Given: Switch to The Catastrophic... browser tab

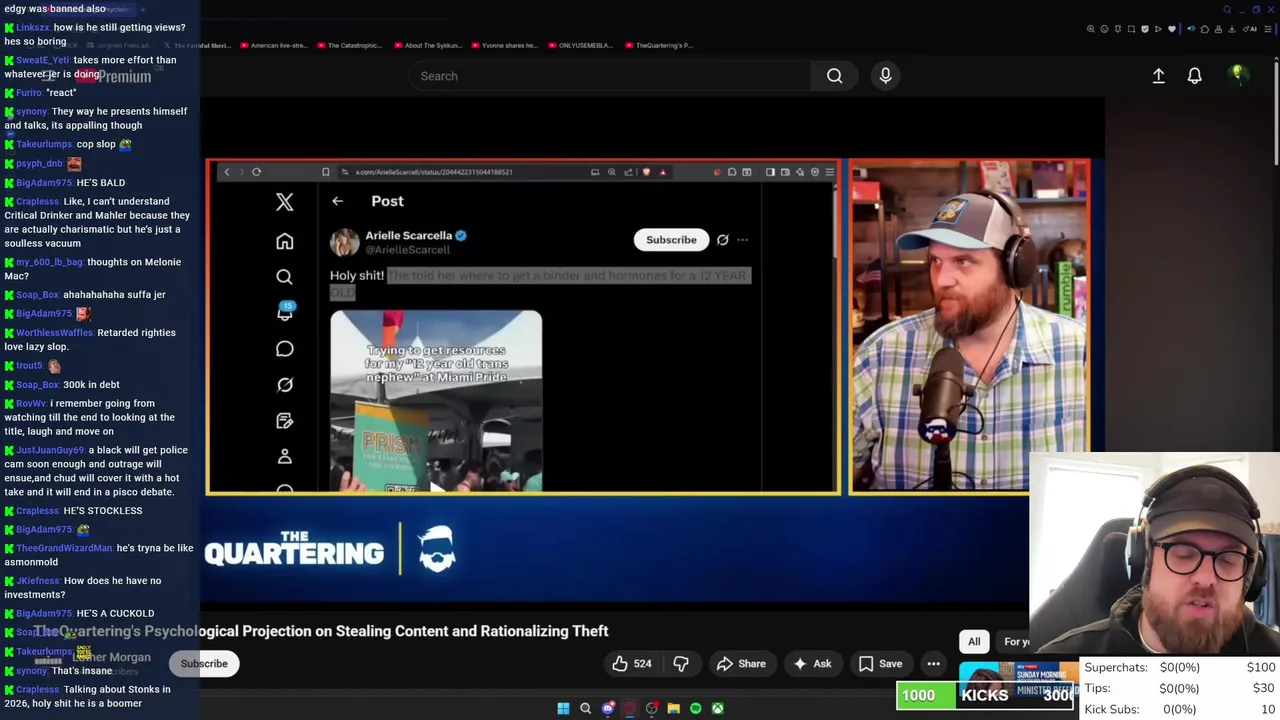Looking at the screenshot, I should coord(349,45).
